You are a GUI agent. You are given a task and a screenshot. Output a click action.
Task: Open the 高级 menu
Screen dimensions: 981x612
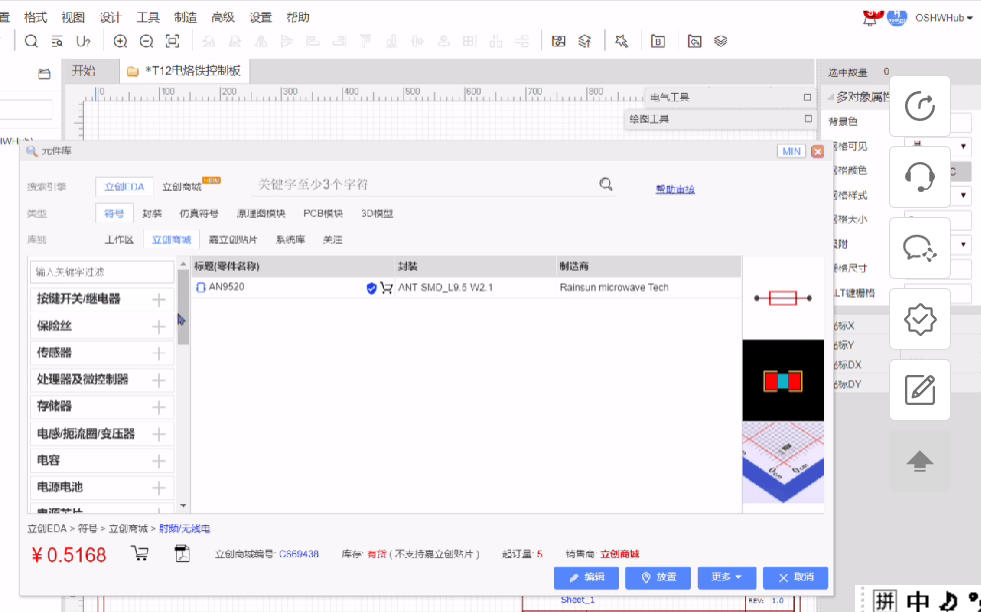[223, 18]
